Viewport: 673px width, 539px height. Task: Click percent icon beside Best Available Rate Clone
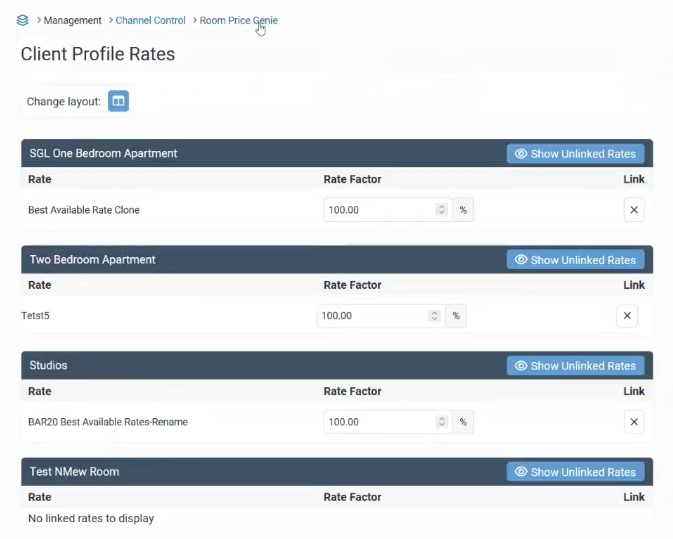[463, 210]
